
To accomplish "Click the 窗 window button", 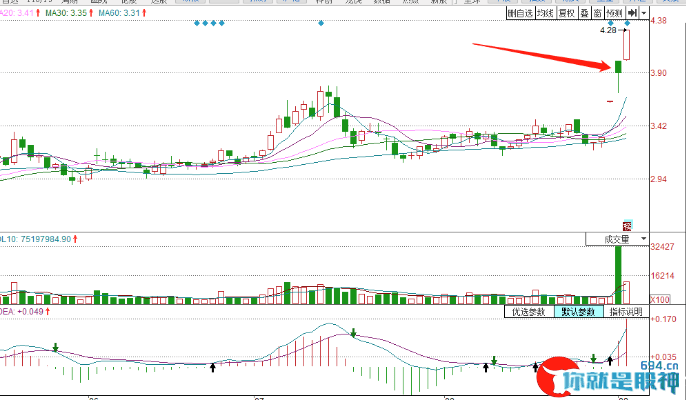I will tap(598, 13).
